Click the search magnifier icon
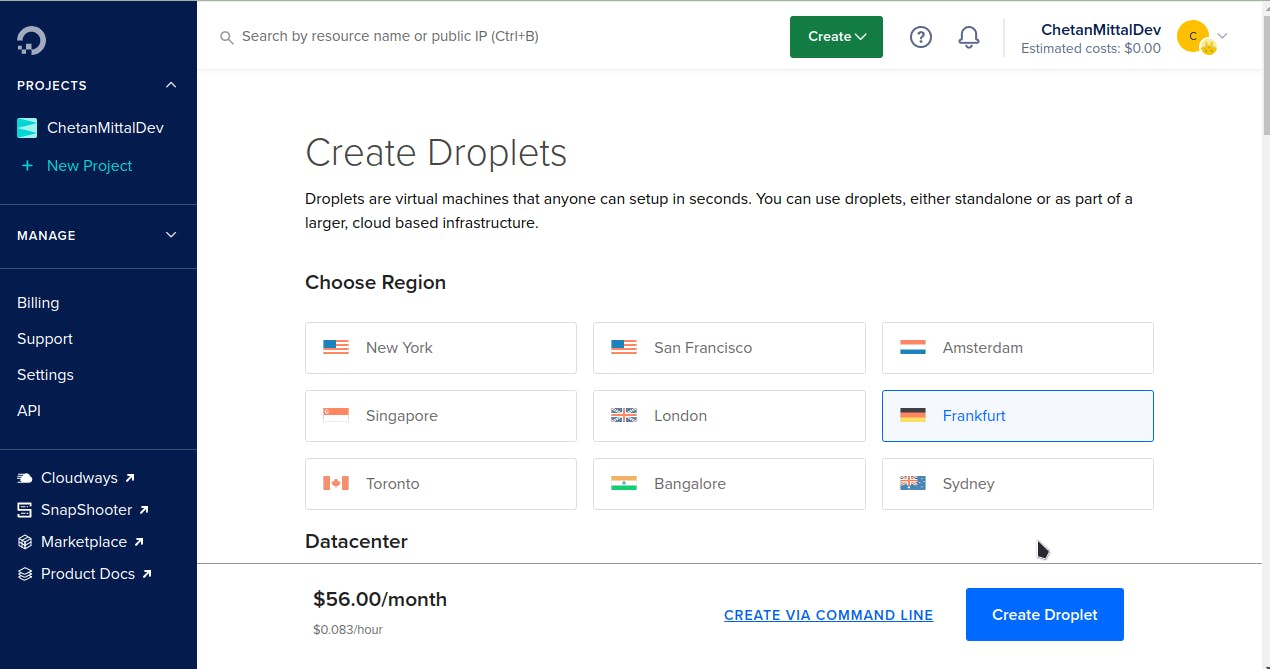The width and height of the screenshot is (1270, 669). (x=227, y=38)
